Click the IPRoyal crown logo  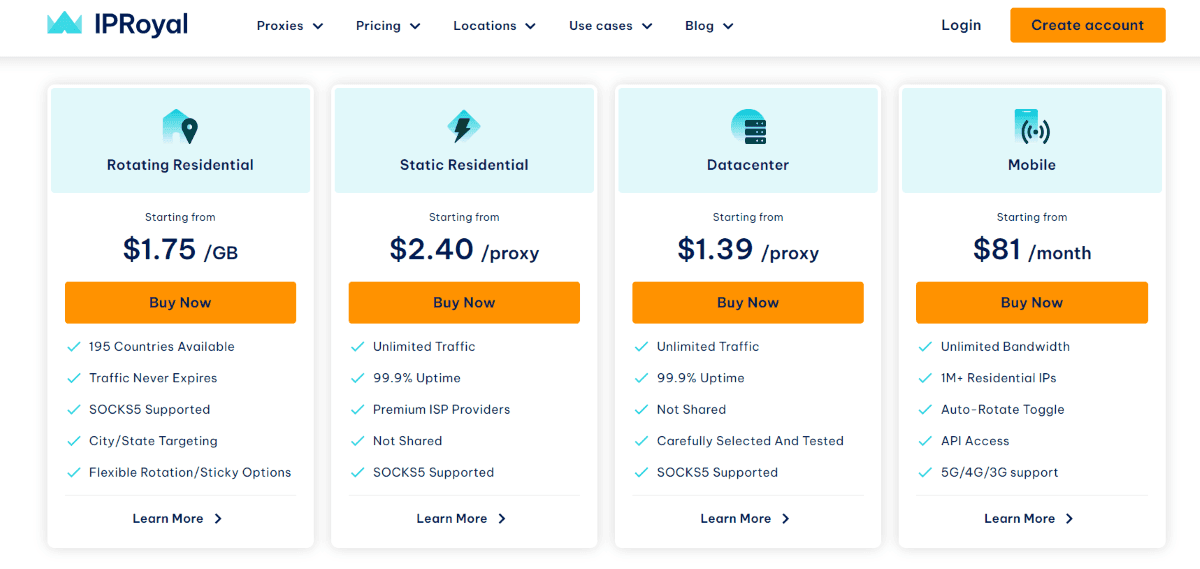click(65, 24)
